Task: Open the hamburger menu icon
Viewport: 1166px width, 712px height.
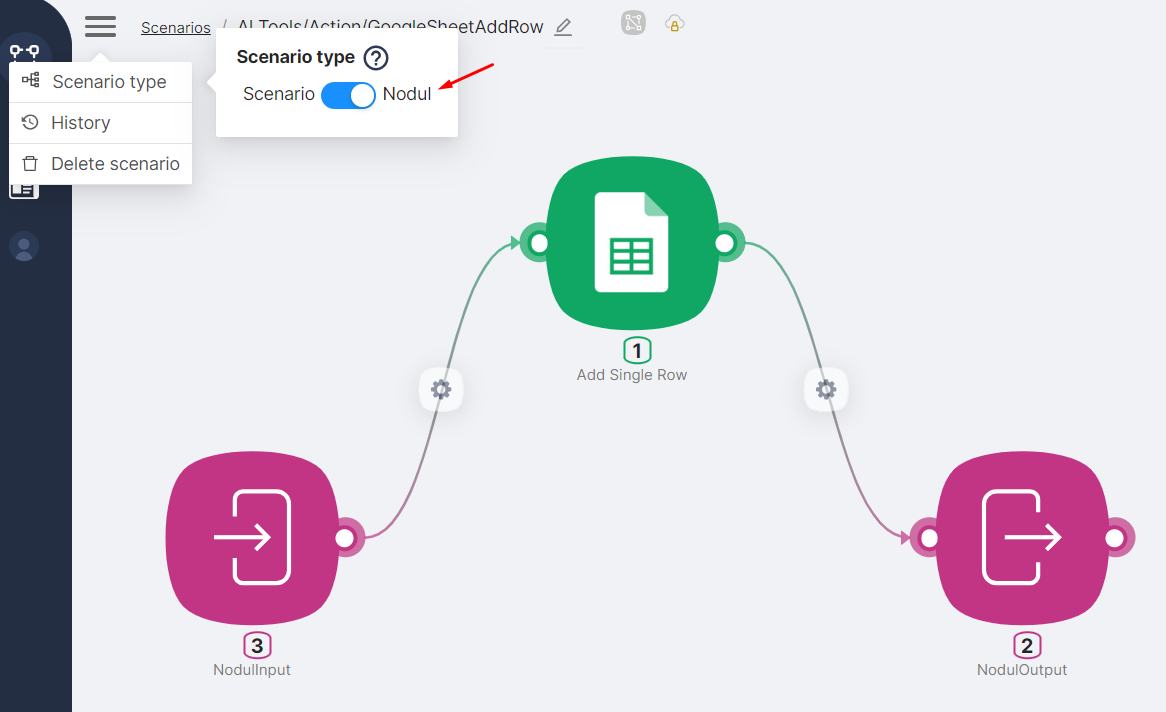Action: (x=100, y=26)
